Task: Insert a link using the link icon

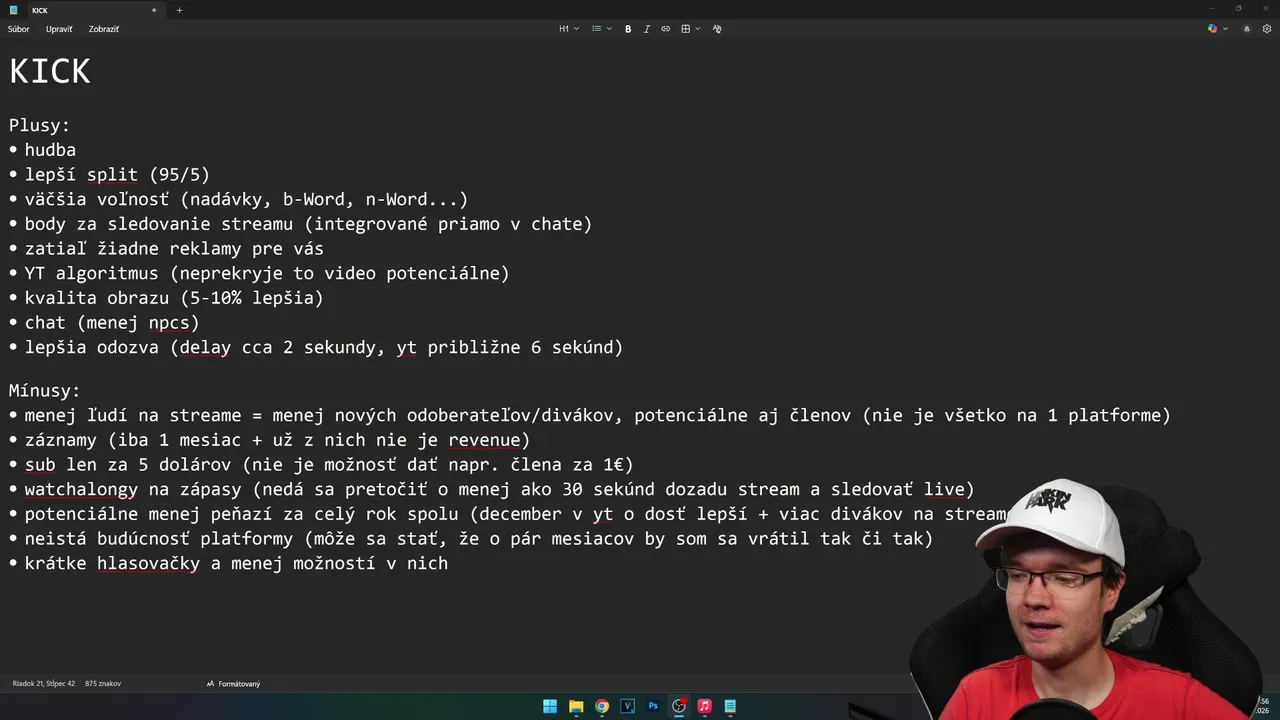Action: tap(666, 29)
